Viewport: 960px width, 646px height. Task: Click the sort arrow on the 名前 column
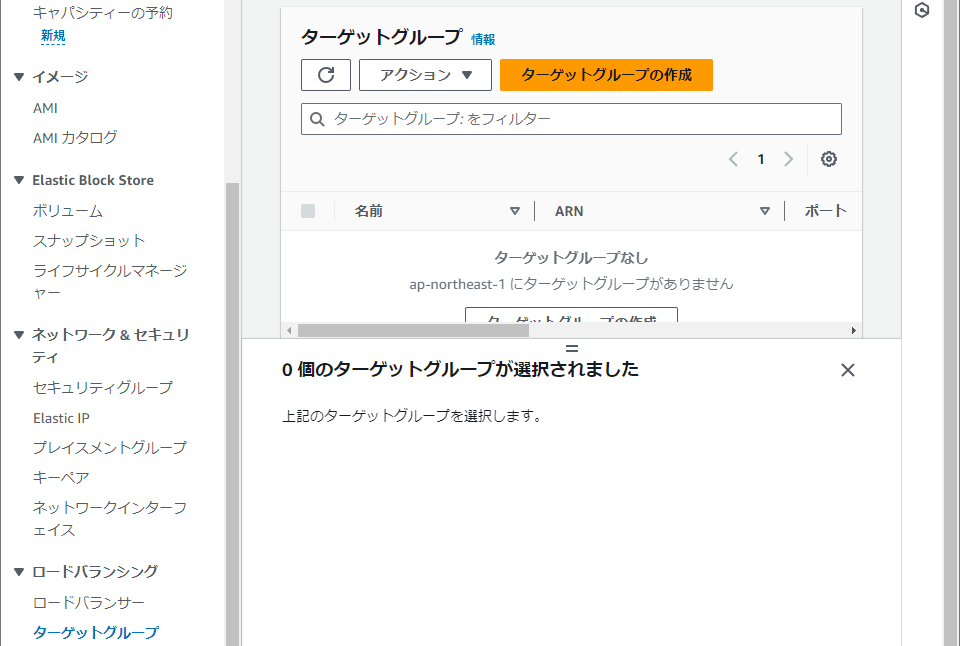coord(516,211)
